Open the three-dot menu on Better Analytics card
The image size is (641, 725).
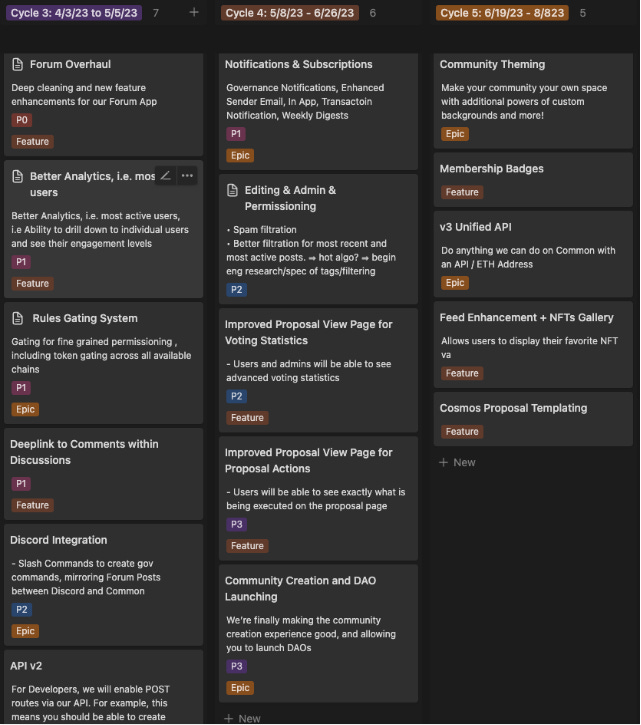point(187,176)
